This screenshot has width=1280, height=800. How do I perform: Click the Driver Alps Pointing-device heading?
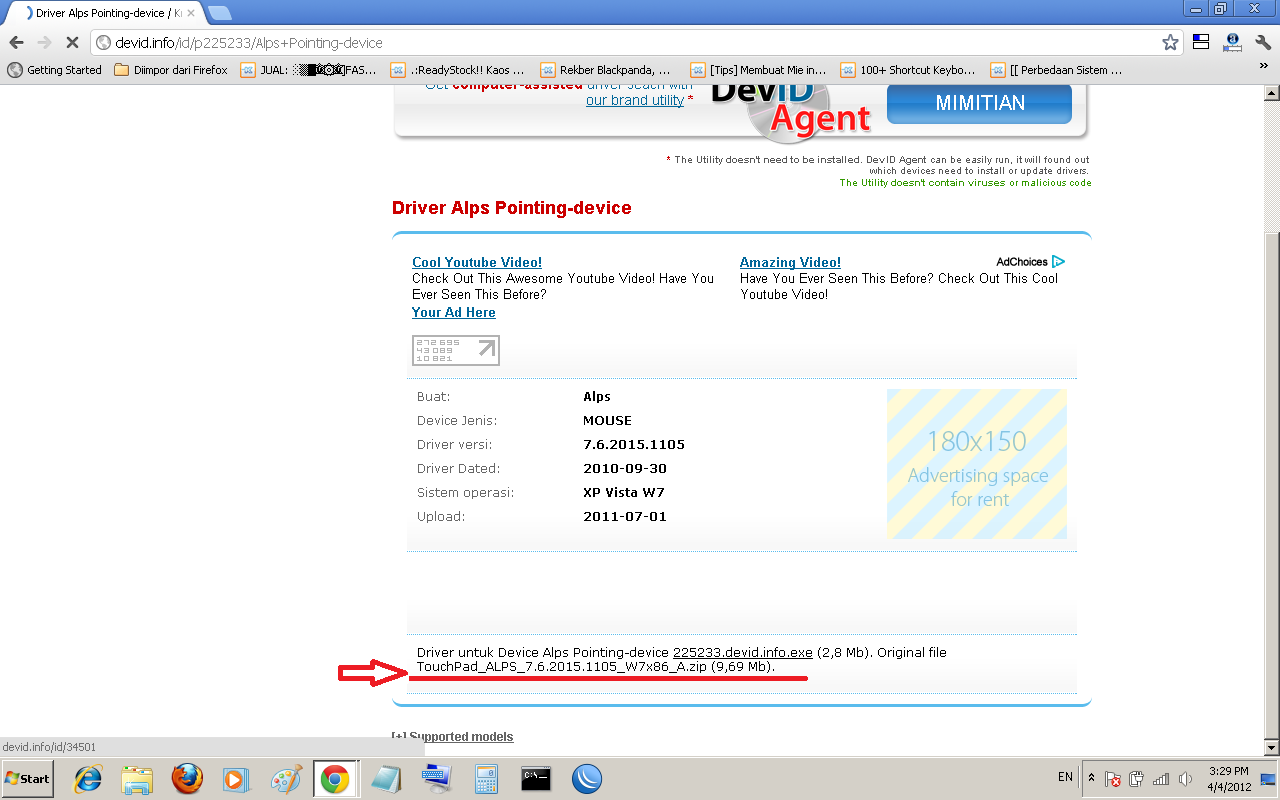click(512, 208)
